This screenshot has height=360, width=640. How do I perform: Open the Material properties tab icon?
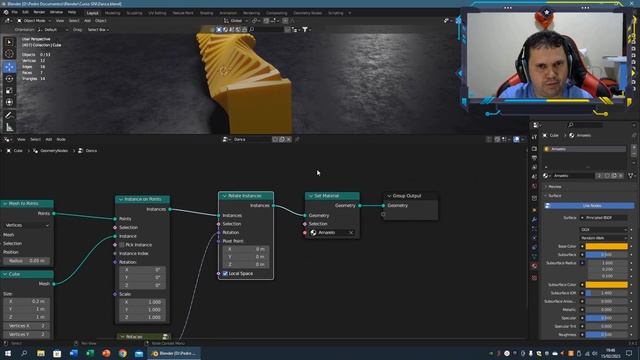[534, 266]
